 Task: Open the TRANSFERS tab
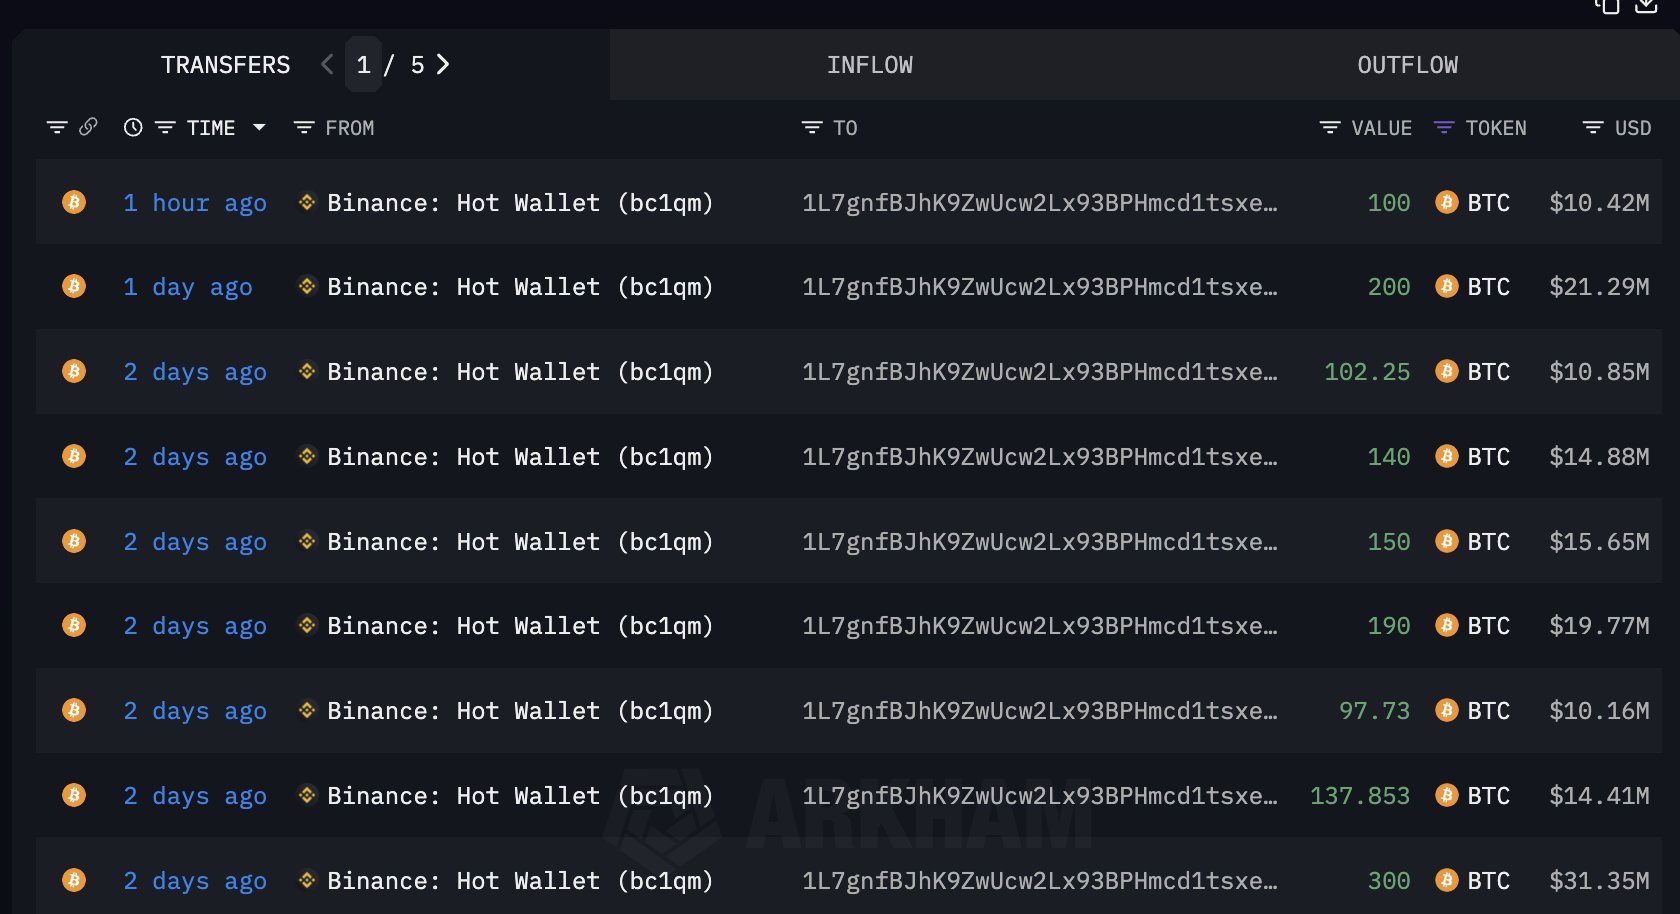click(225, 65)
